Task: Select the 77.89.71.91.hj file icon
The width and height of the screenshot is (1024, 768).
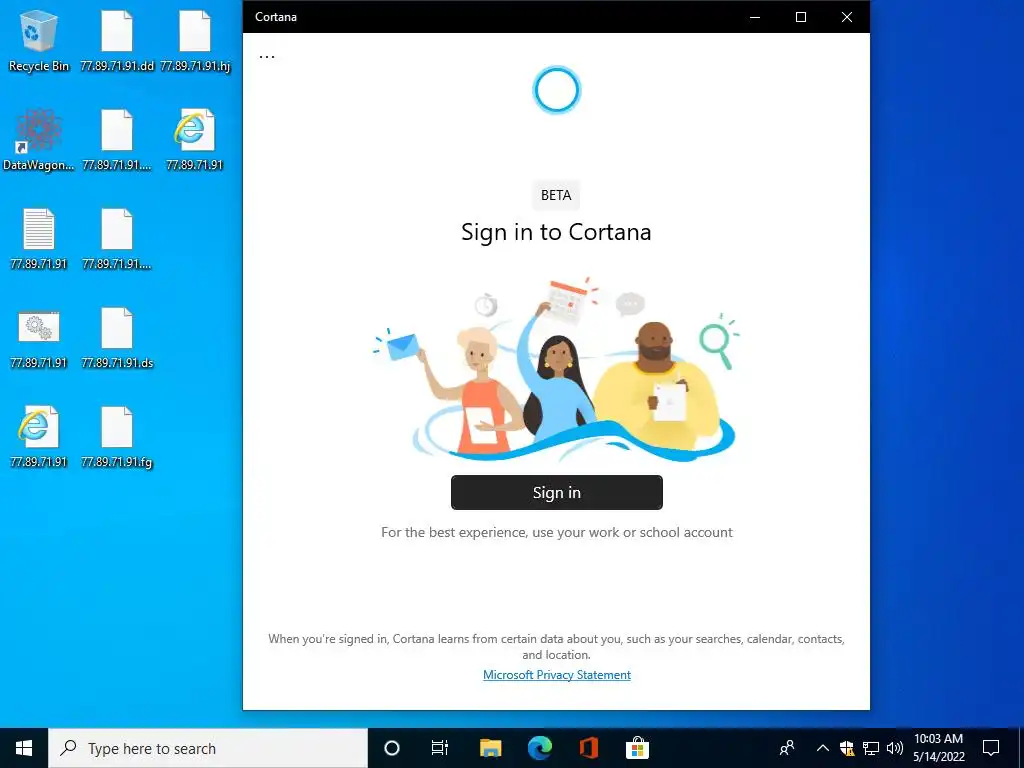Action: [x=195, y=40]
